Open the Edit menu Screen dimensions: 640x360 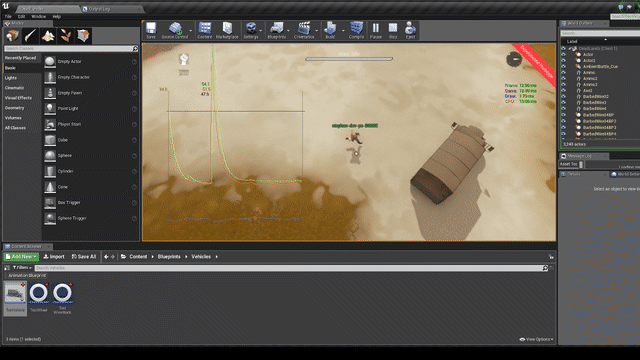(x=22, y=16)
